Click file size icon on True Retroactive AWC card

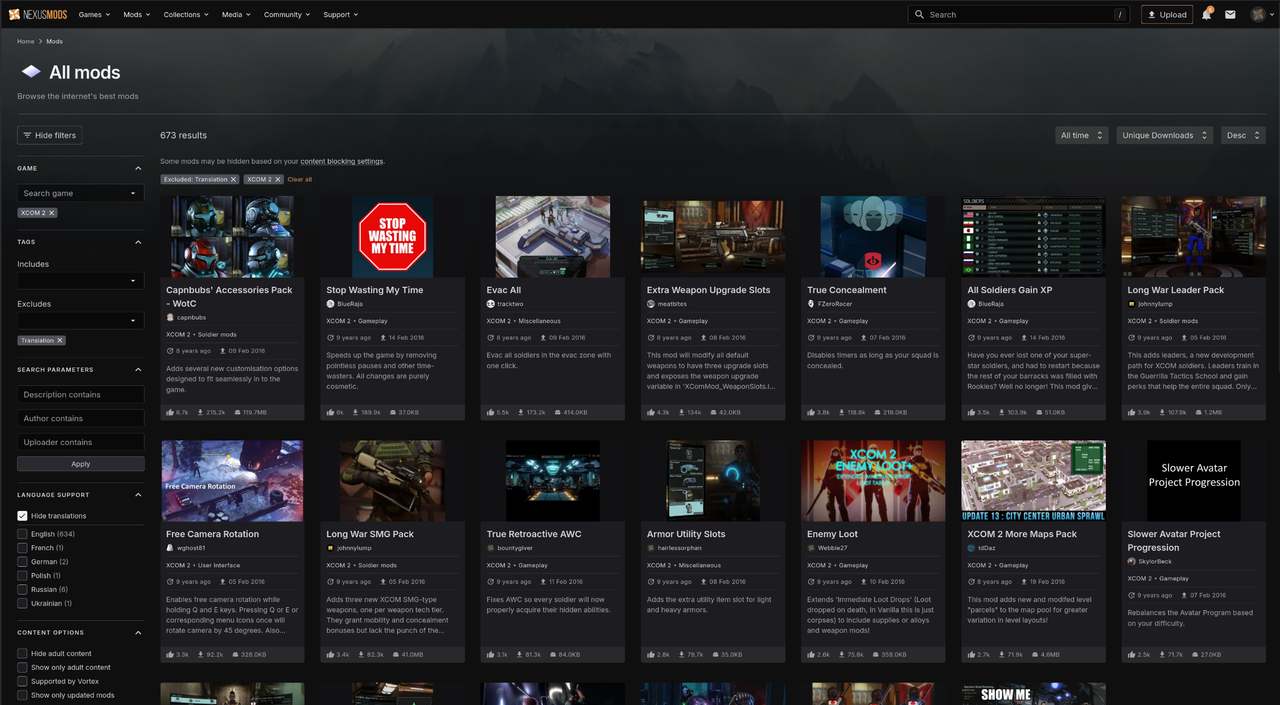pyautogui.click(x=552, y=655)
